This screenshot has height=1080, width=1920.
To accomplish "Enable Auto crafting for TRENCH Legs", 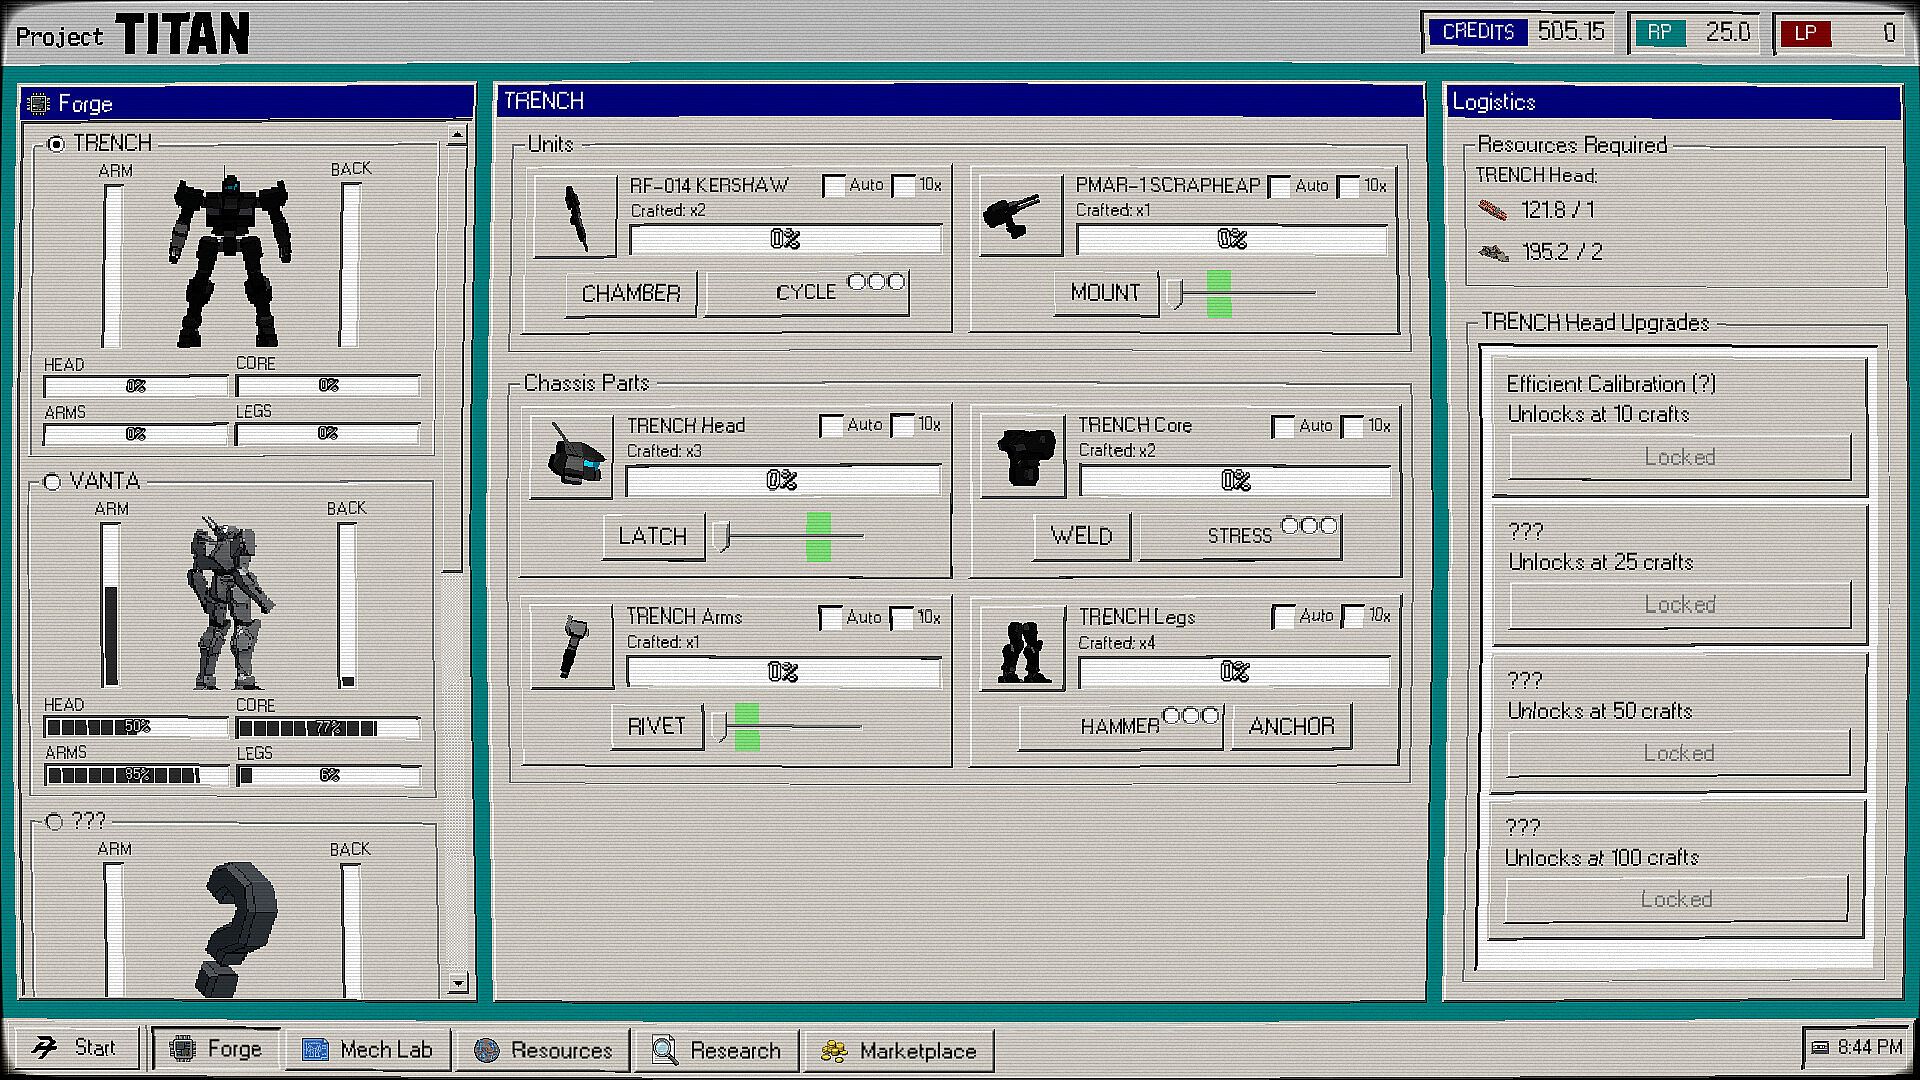I will point(1283,617).
